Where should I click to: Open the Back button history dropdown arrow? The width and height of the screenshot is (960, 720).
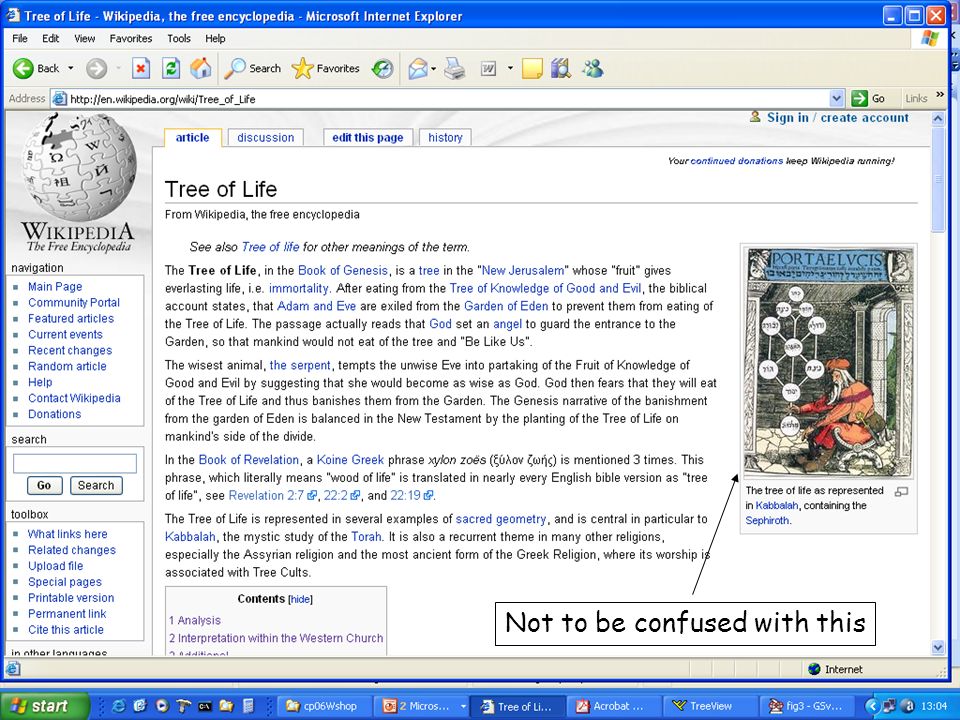70,69
